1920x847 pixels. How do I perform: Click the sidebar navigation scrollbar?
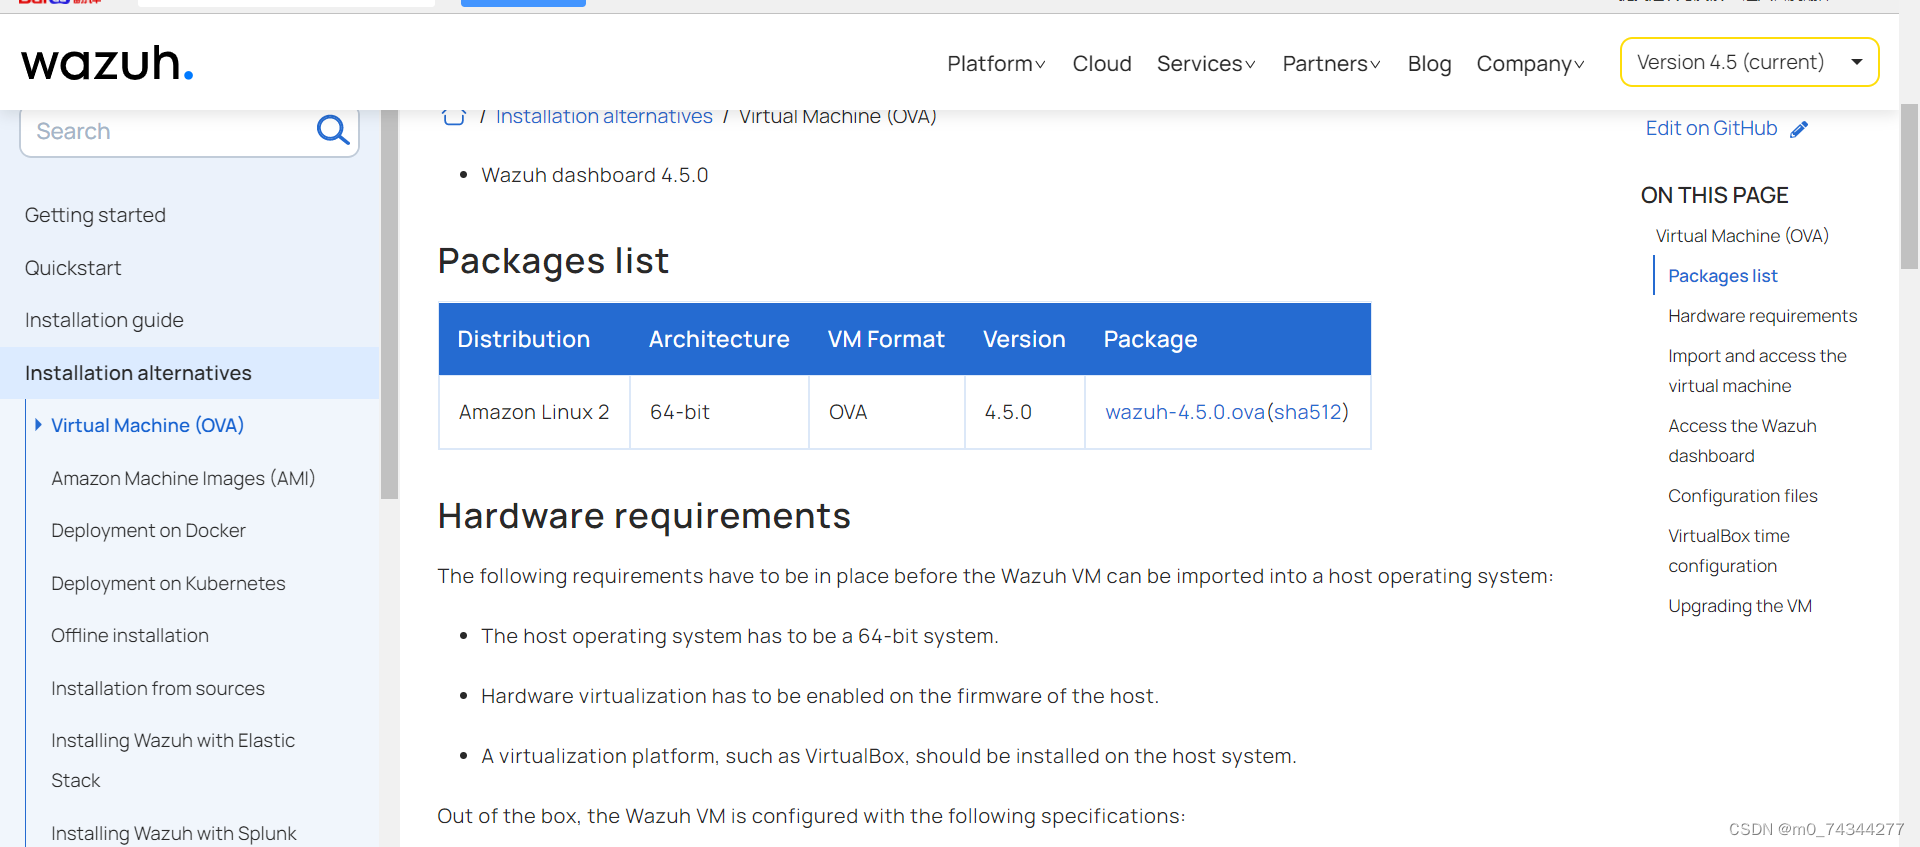tap(389, 304)
